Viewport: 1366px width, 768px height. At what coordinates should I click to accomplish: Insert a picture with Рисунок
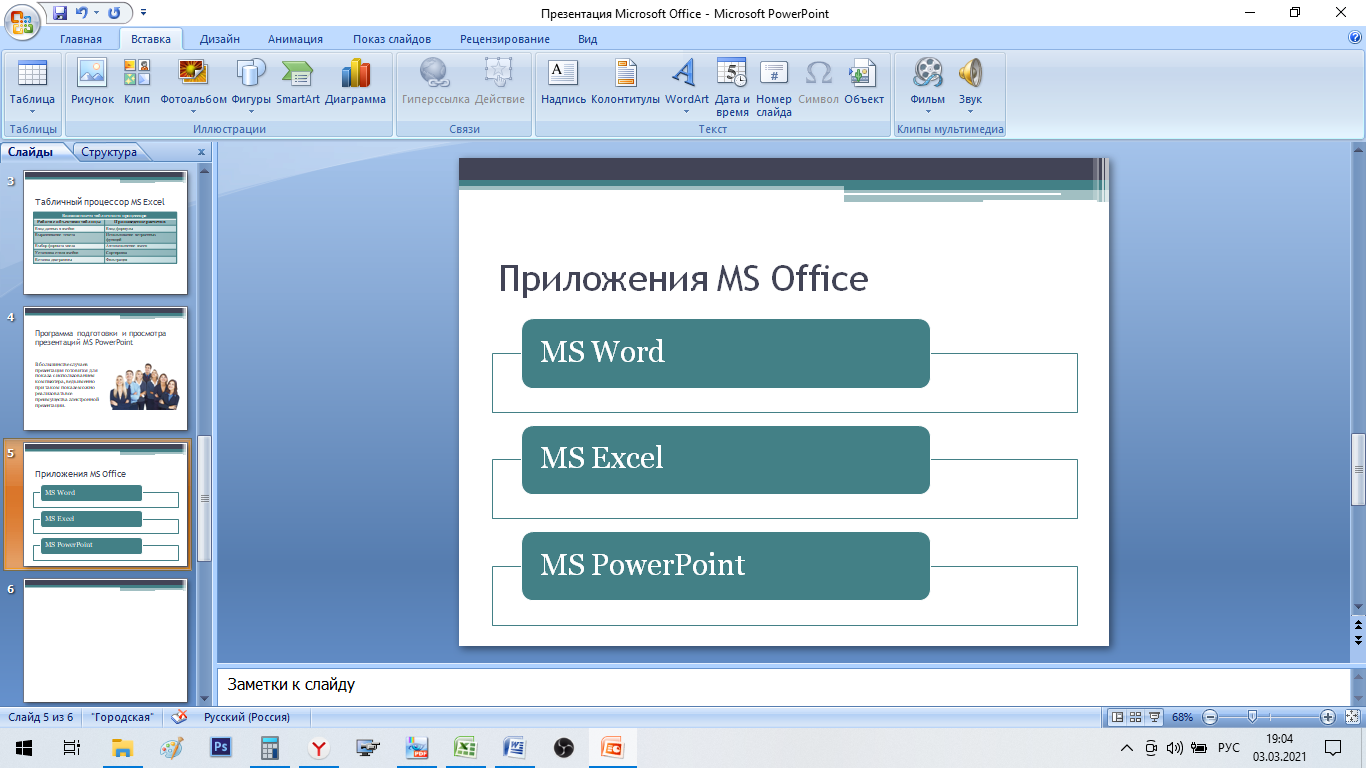92,82
